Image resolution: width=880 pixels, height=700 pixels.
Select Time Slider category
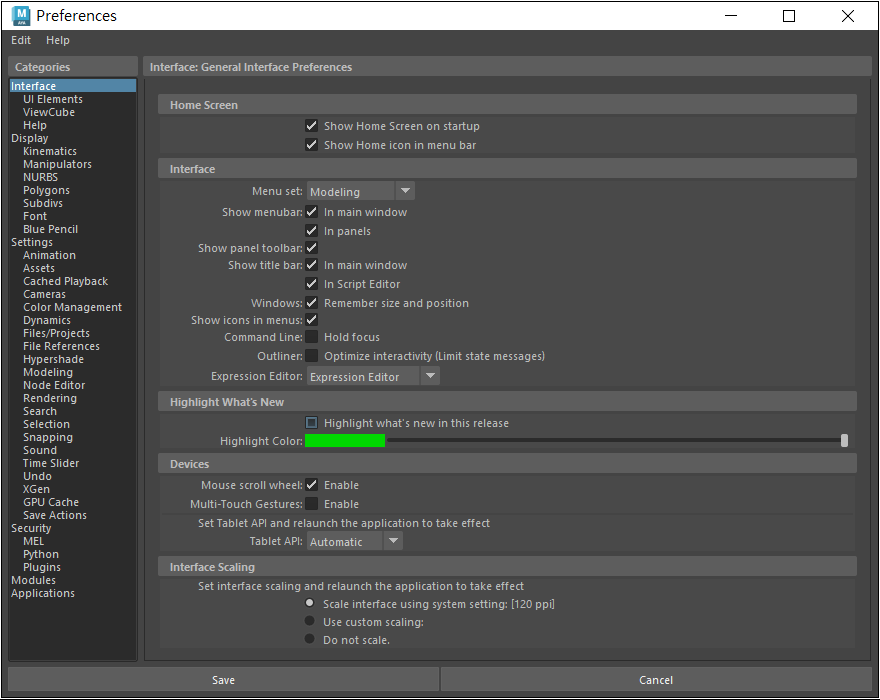[x=51, y=463]
